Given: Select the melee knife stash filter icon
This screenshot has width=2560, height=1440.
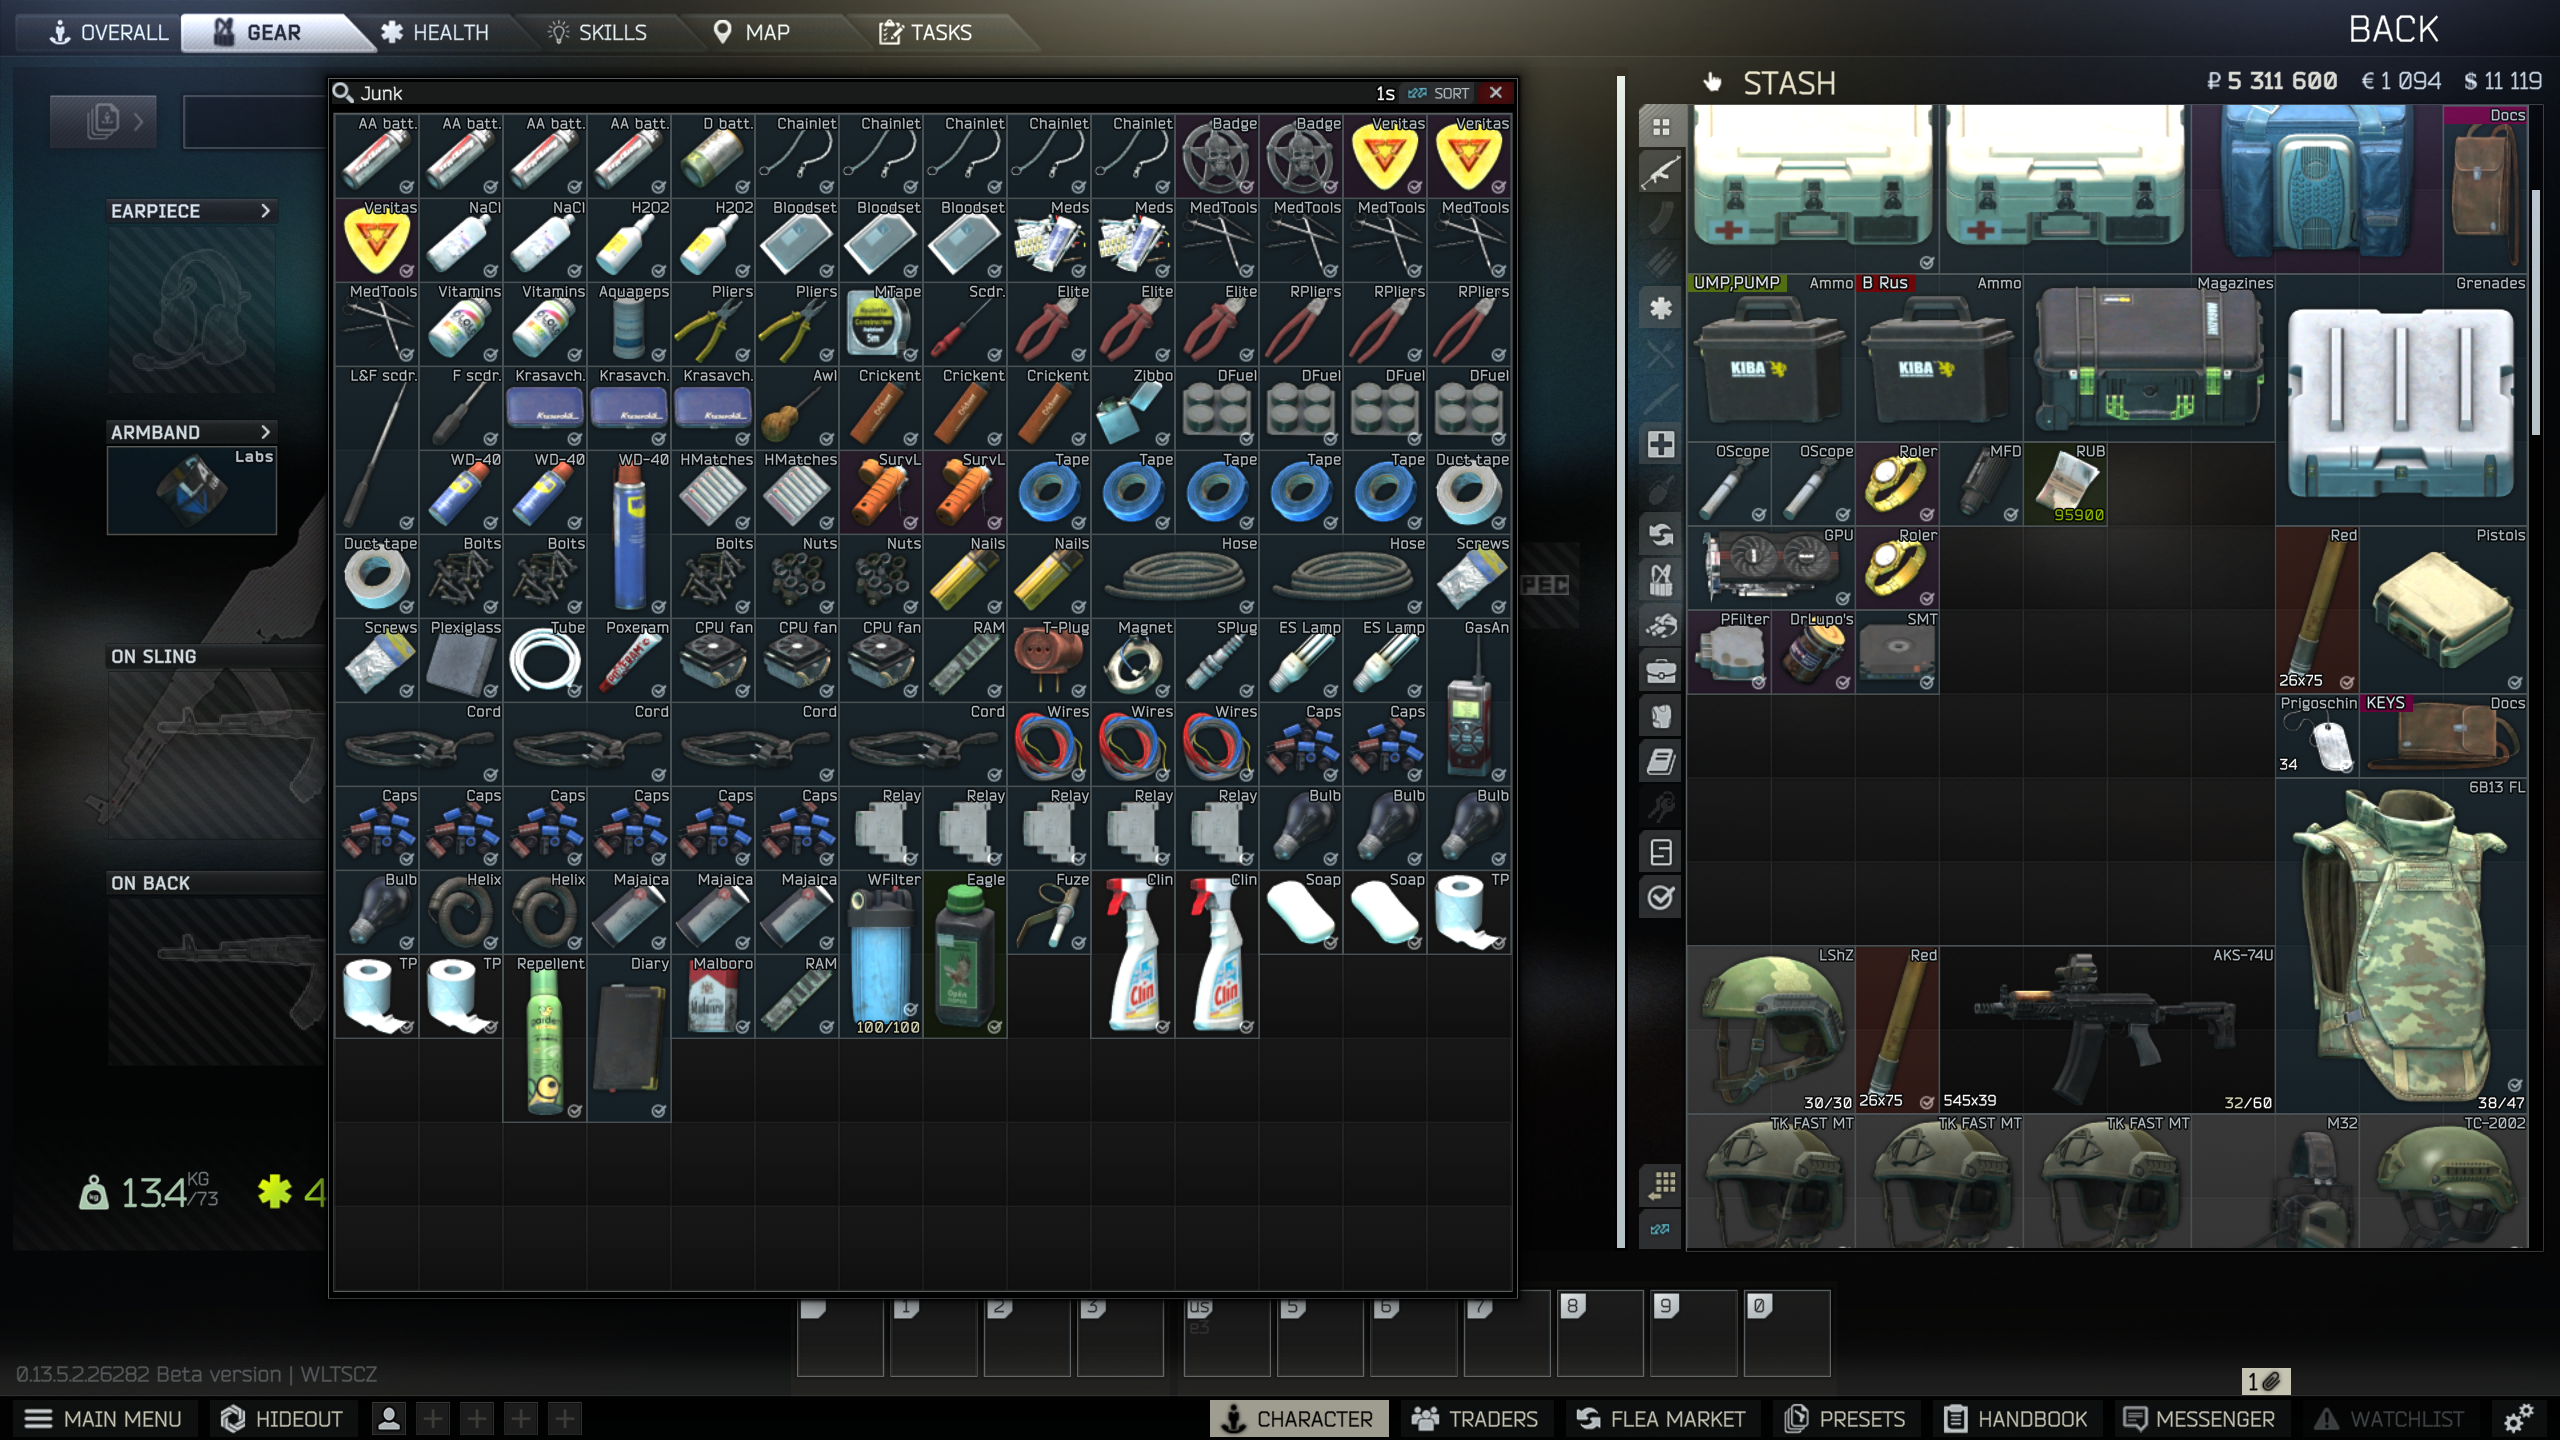Looking at the screenshot, I should pos(1661,399).
